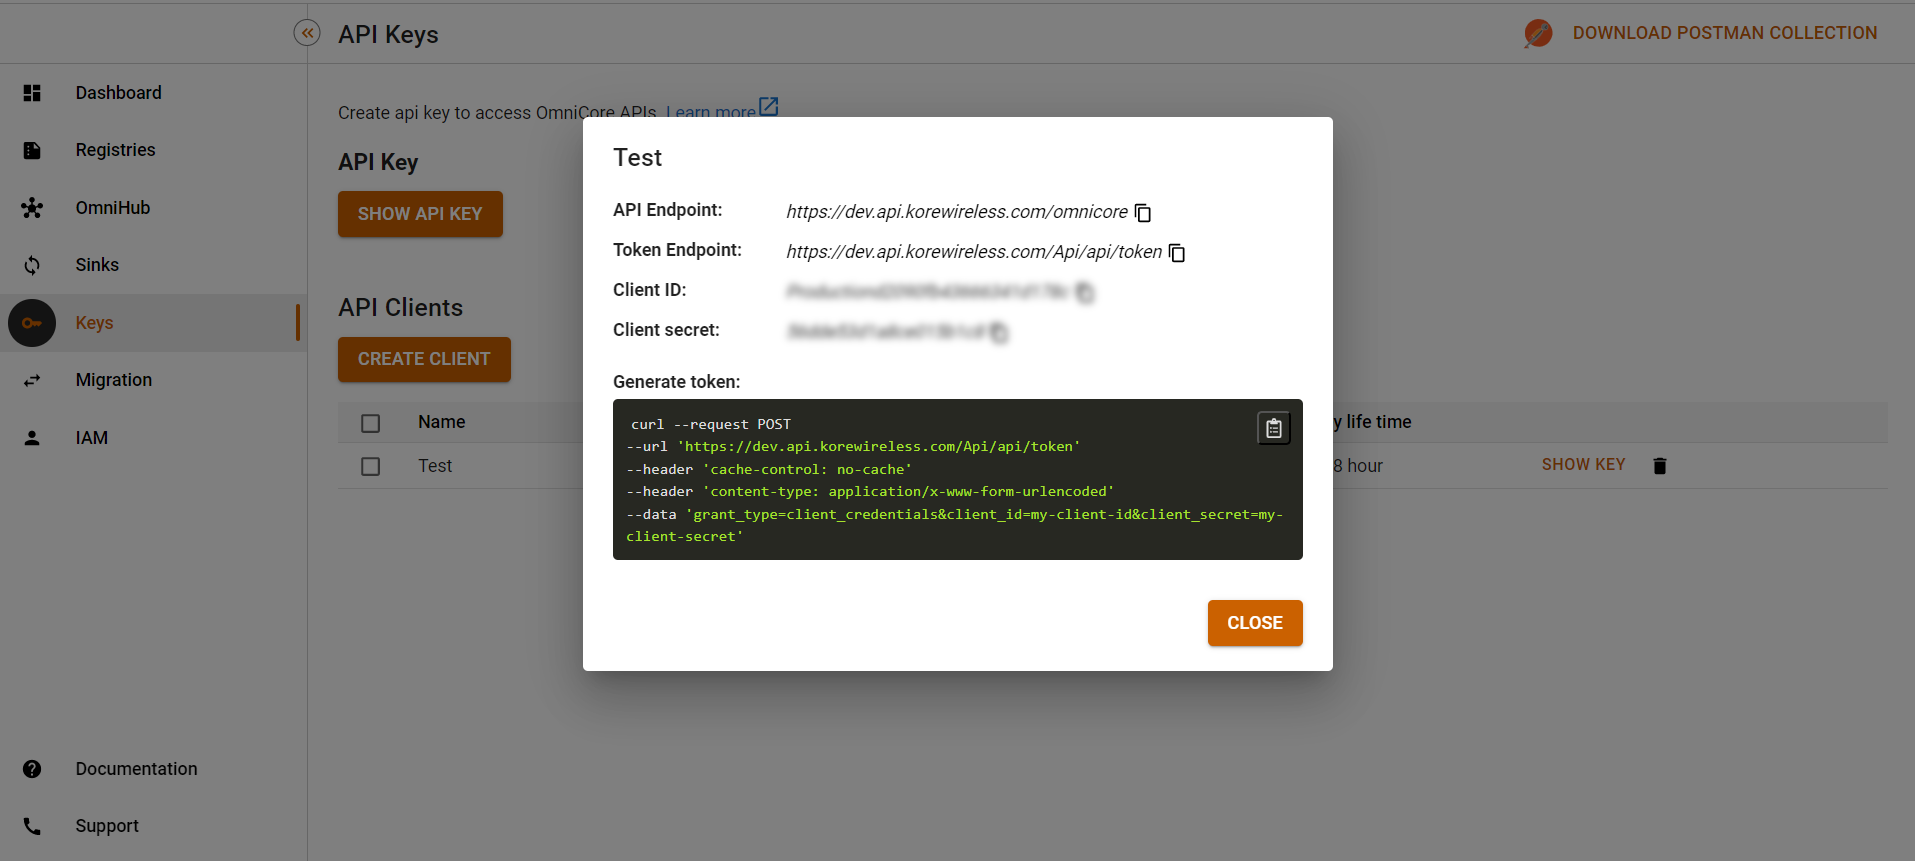Open the Learn more external link icon

(x=768, y=106)
